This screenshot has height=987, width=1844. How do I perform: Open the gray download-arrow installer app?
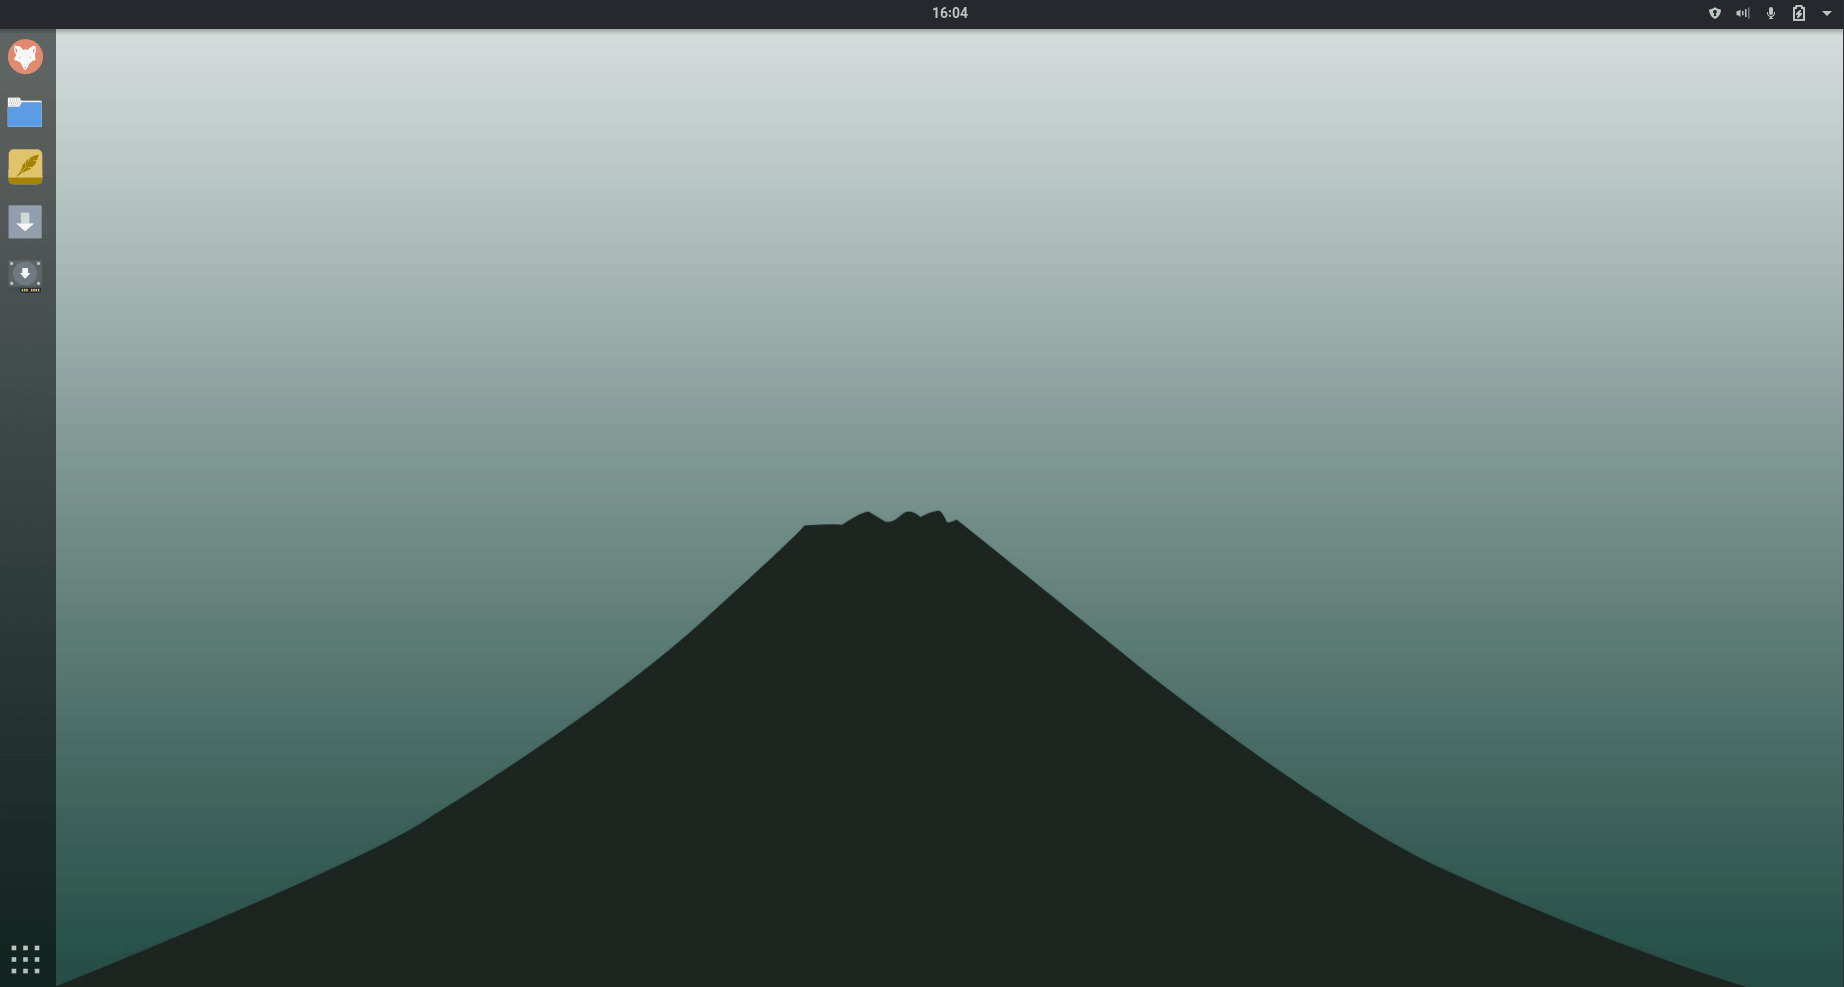(x=25, y=221)
